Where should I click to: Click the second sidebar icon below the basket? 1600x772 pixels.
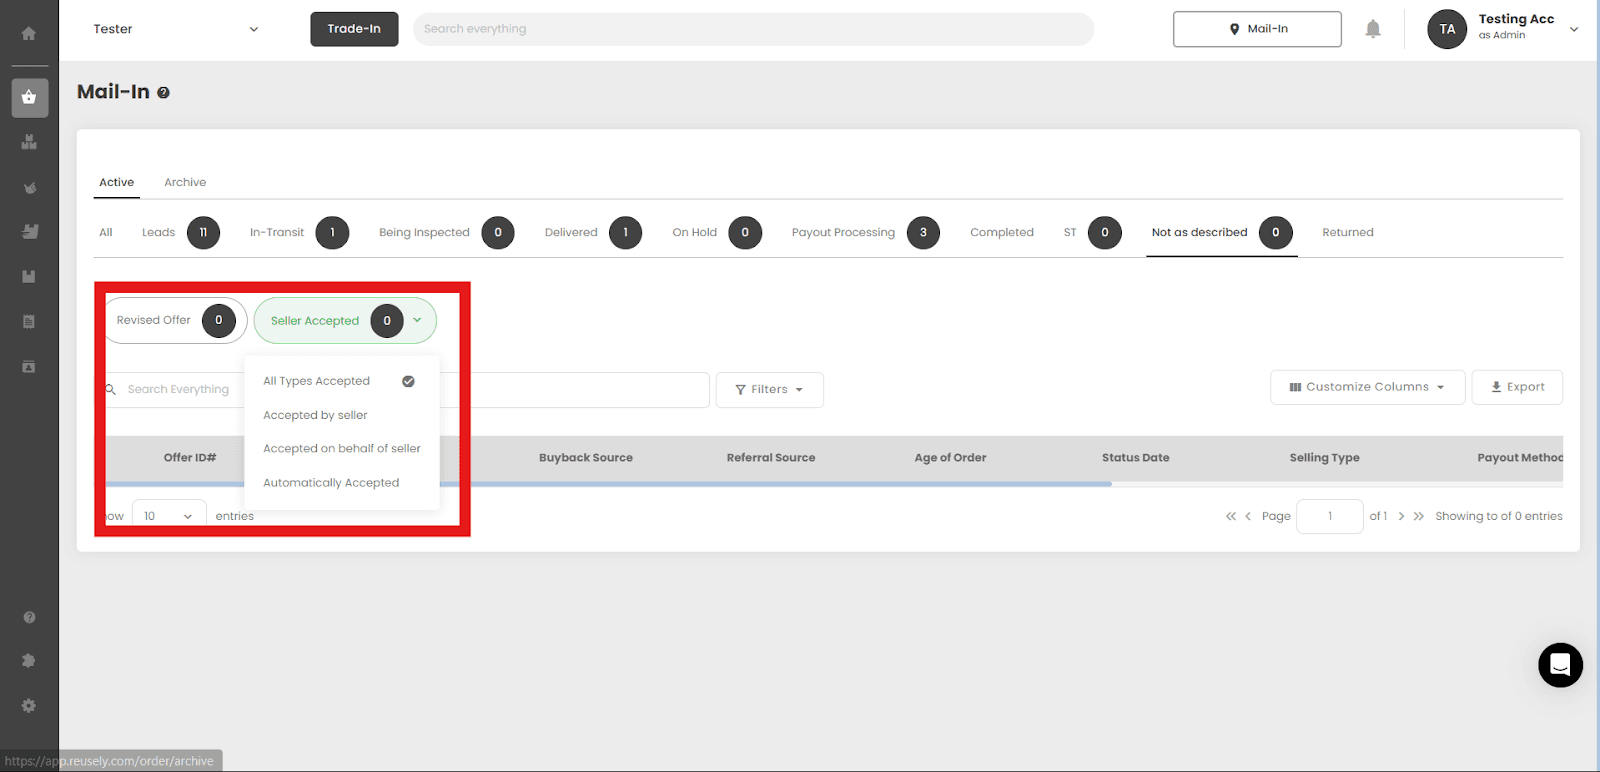pos(29,187)
